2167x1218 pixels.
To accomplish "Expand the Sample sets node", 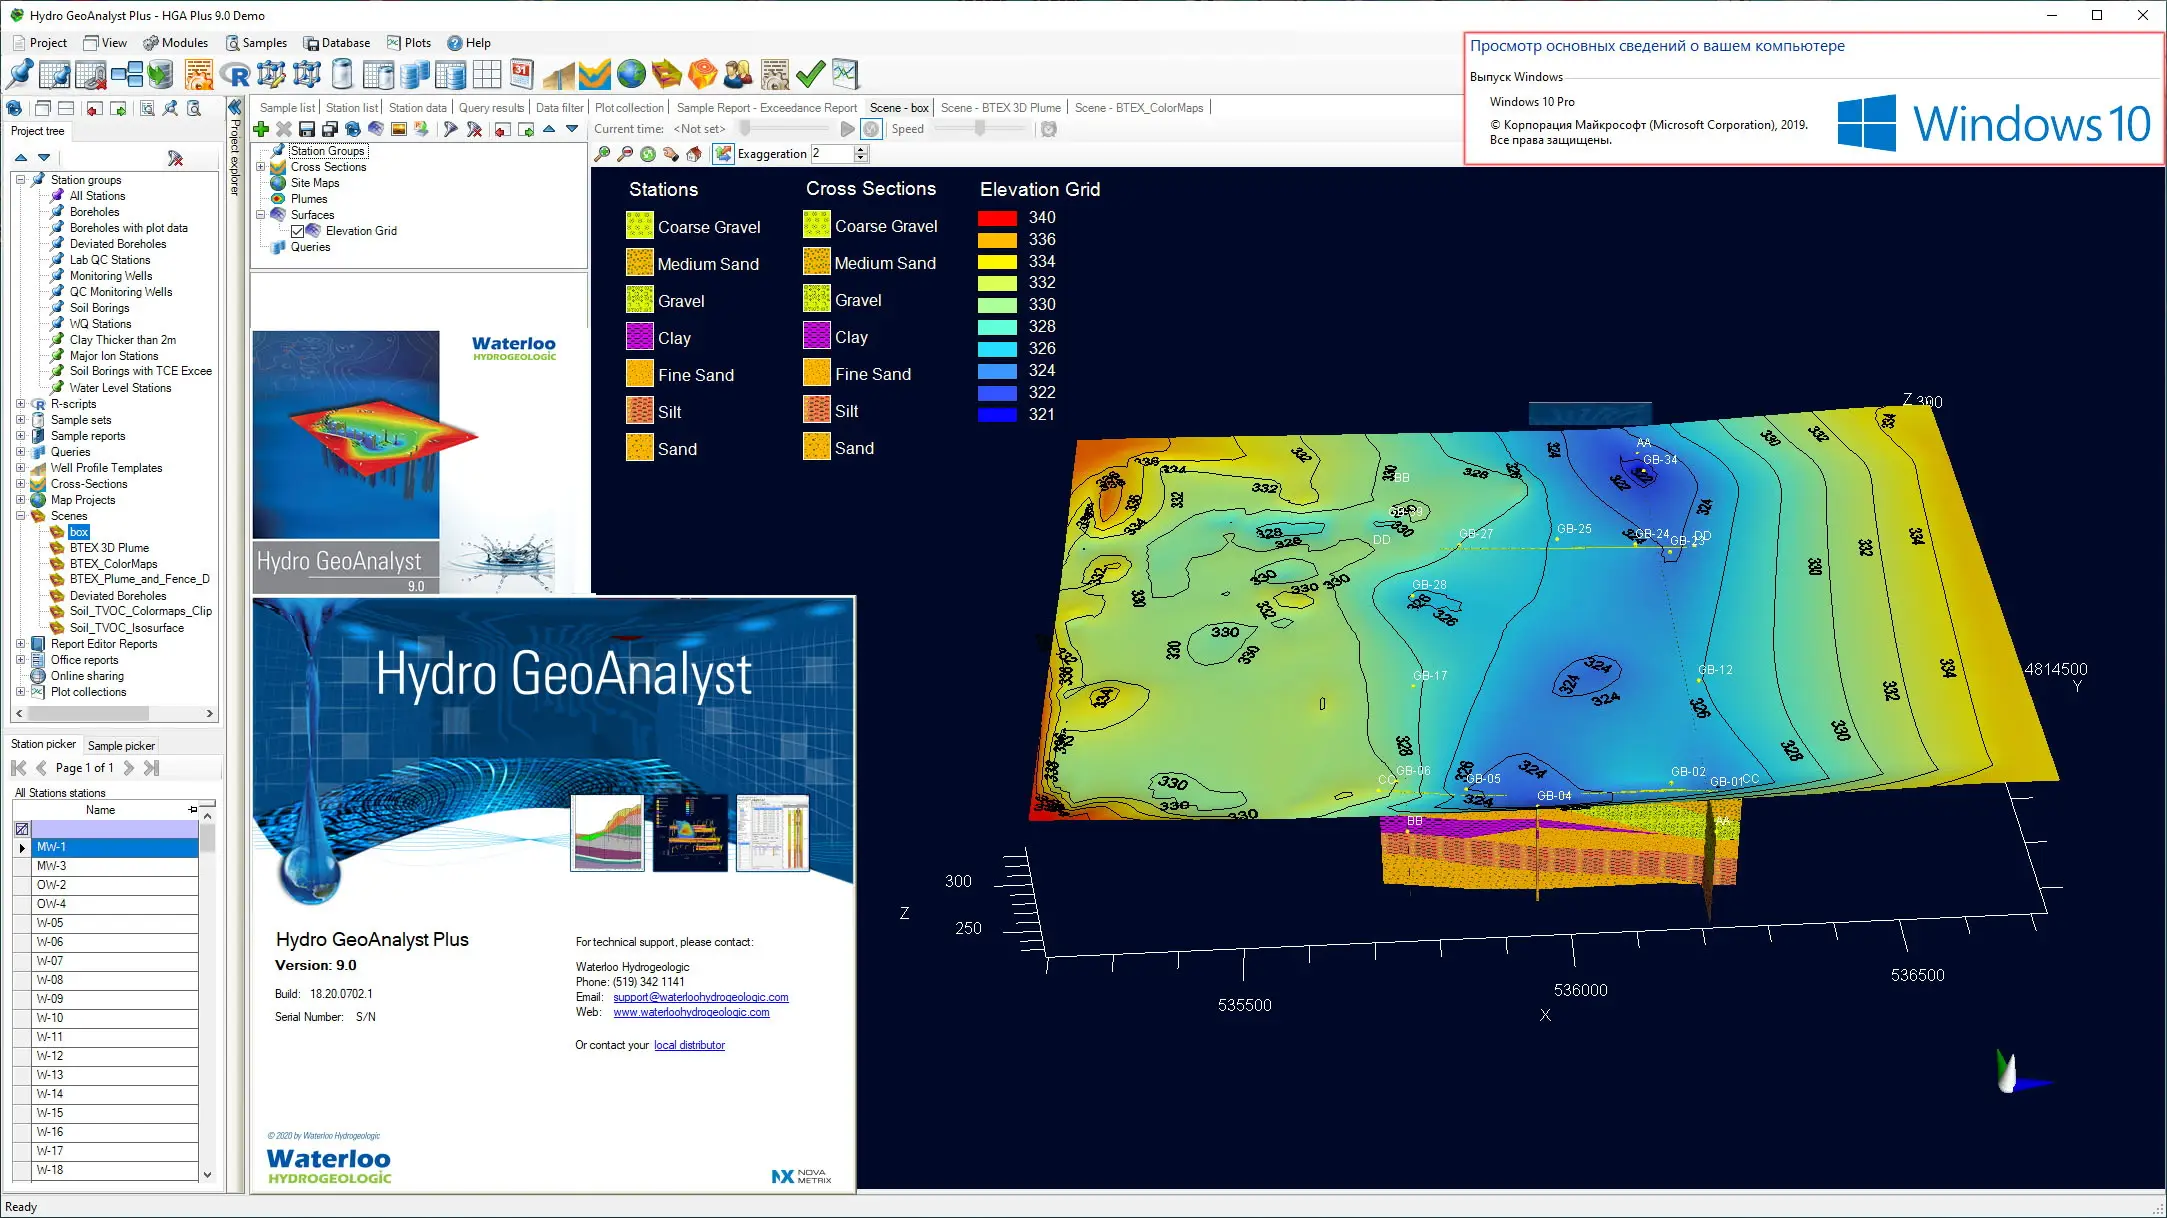I will click(20, 420).
